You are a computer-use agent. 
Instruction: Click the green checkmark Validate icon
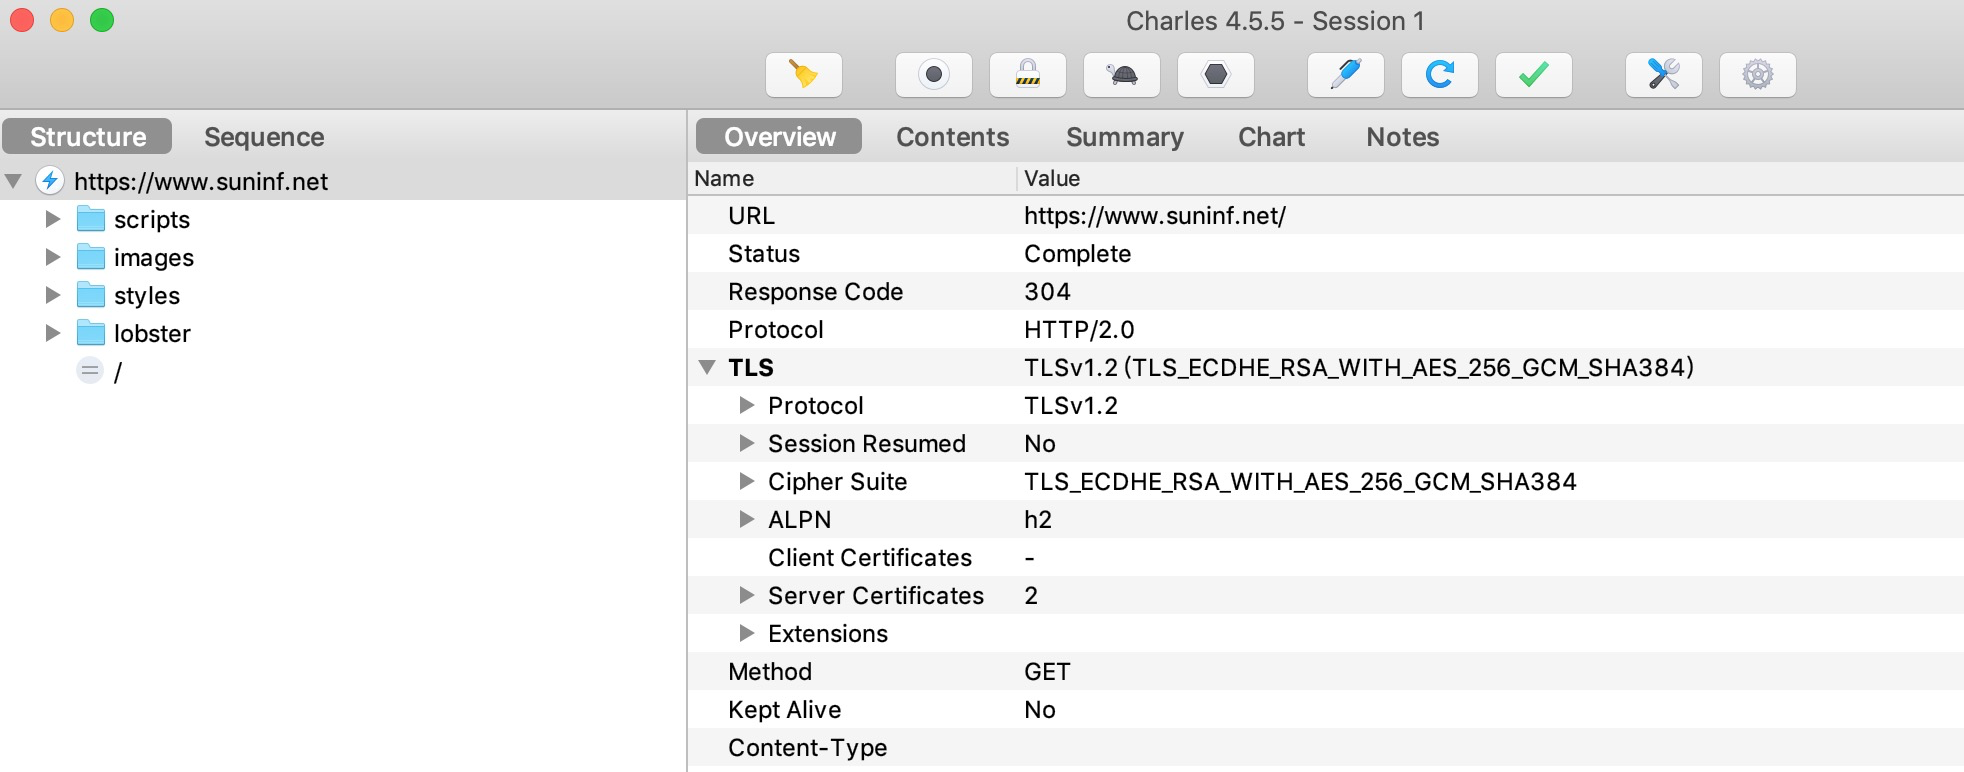pyautogui.click(x=1534, y=75)
